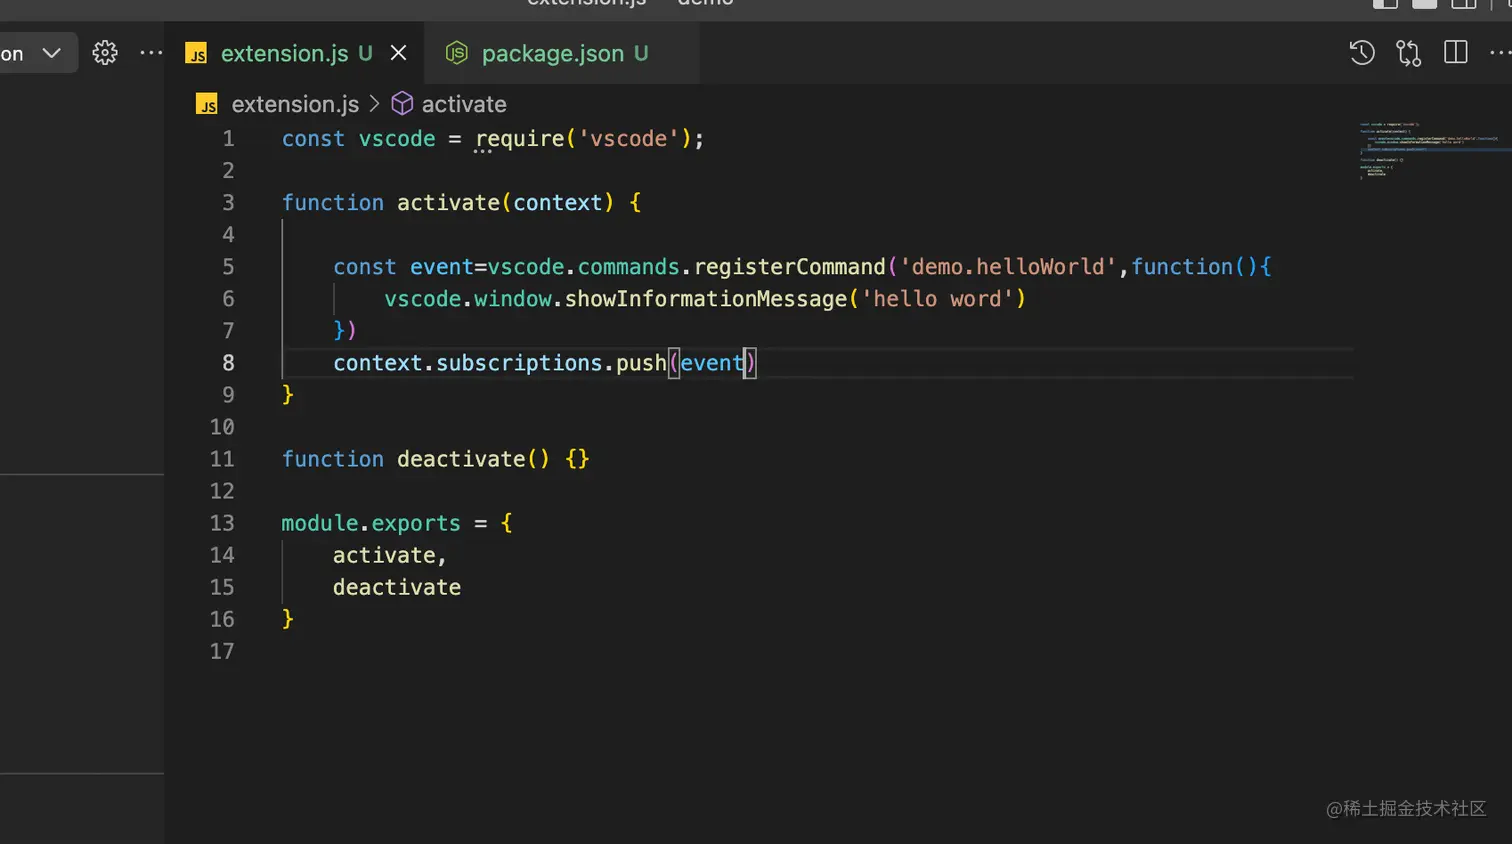Close the extension.js tab
The width and height of the screenshot is (1512, 844).
398,52
